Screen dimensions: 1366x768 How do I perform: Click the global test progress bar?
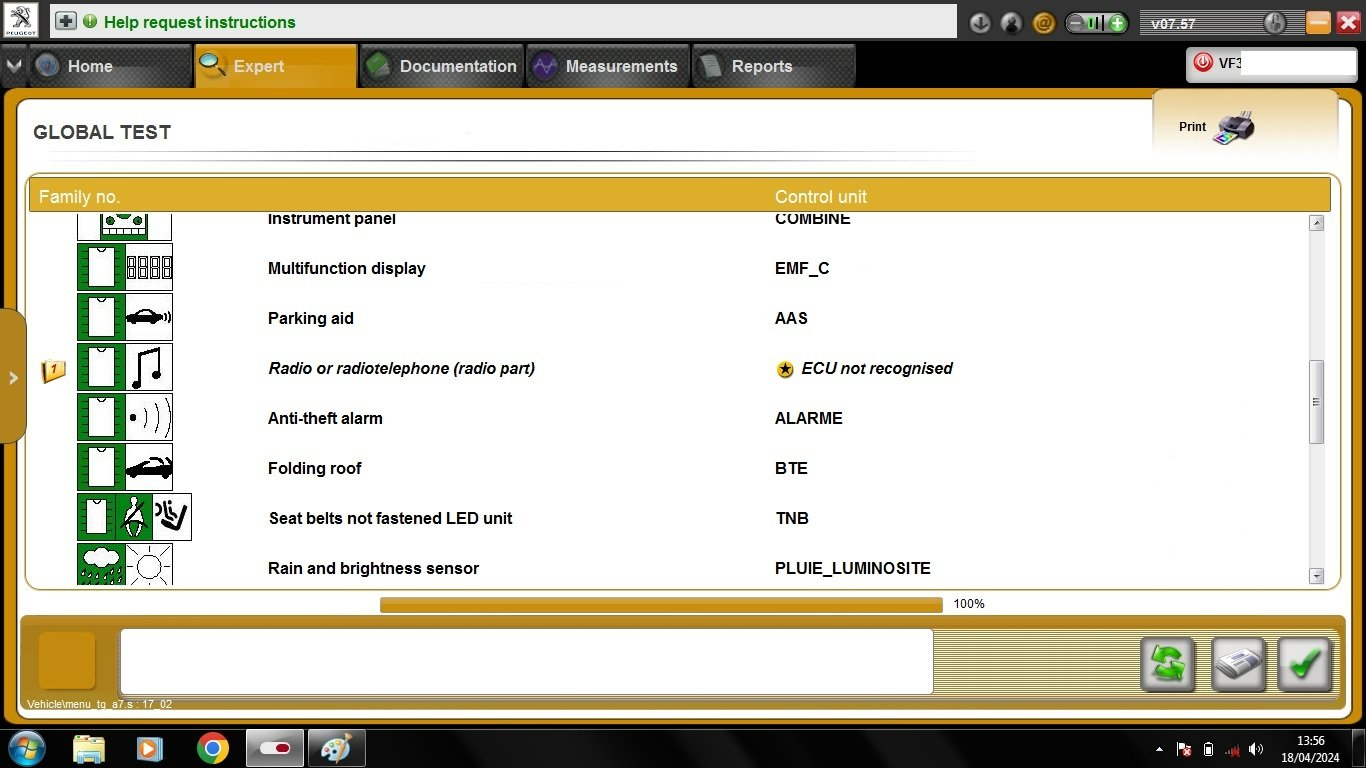(x=661, y=604)
